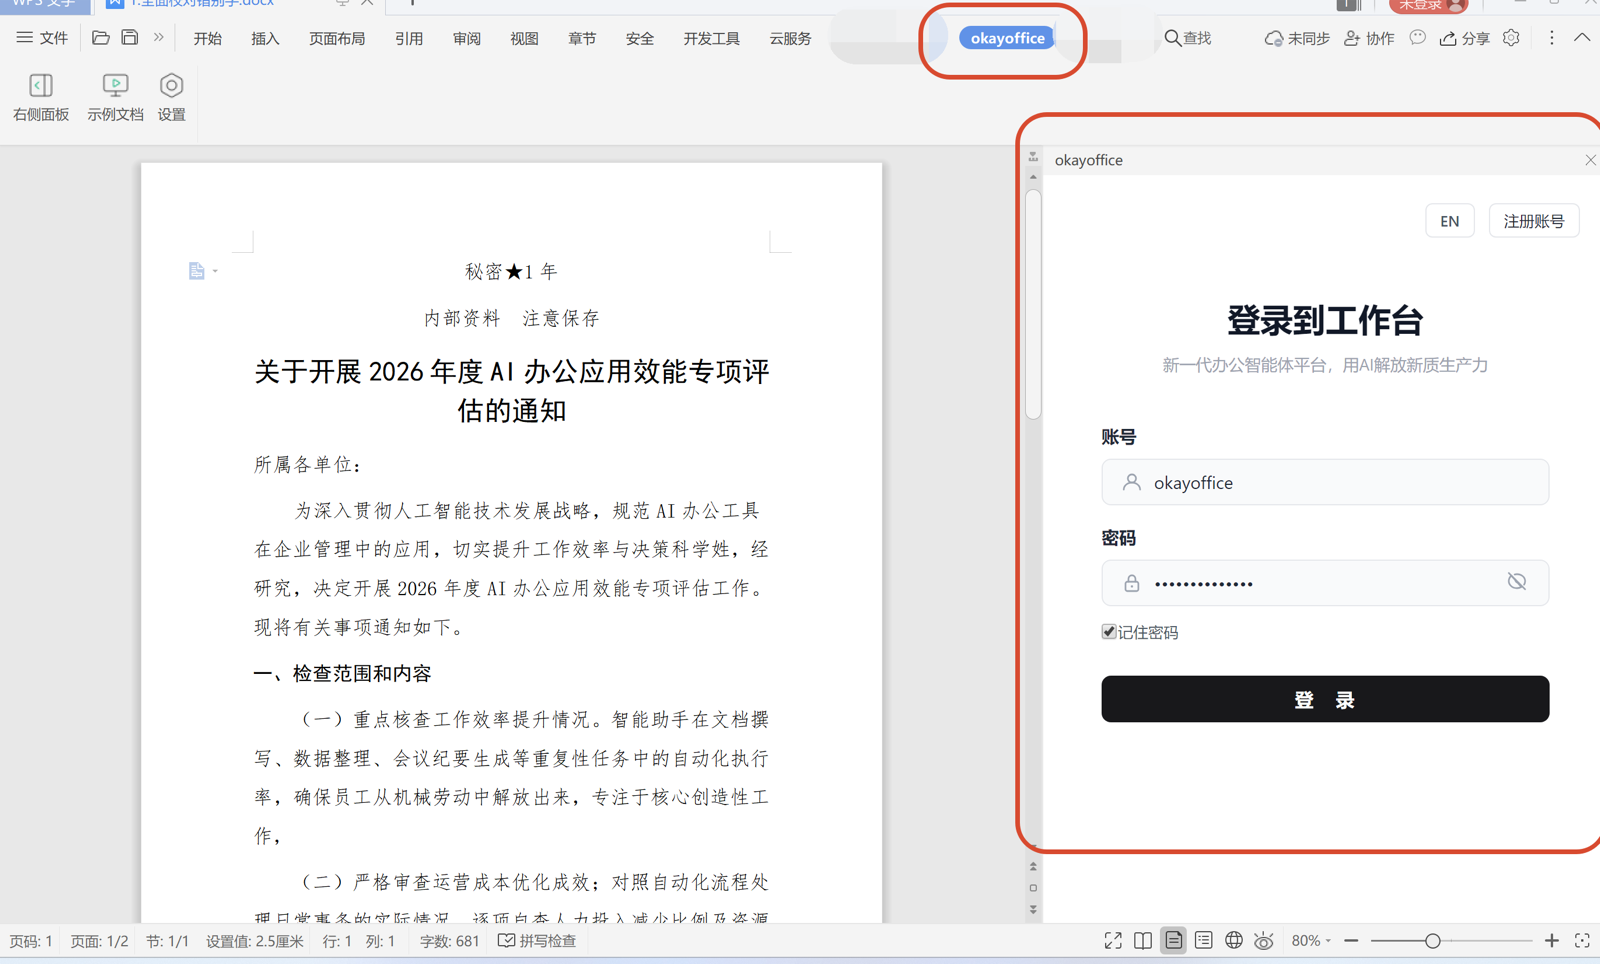The image size is (1600, 964).
Task: Click the scrollbar up arrow above the document
Action: point(1033,177)
